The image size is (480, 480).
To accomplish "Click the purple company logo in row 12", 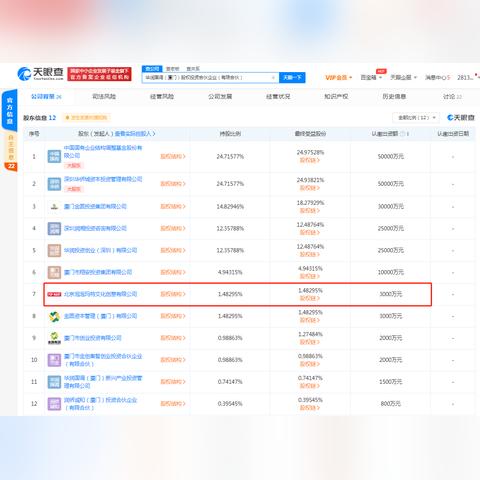I will click(54, 404).
